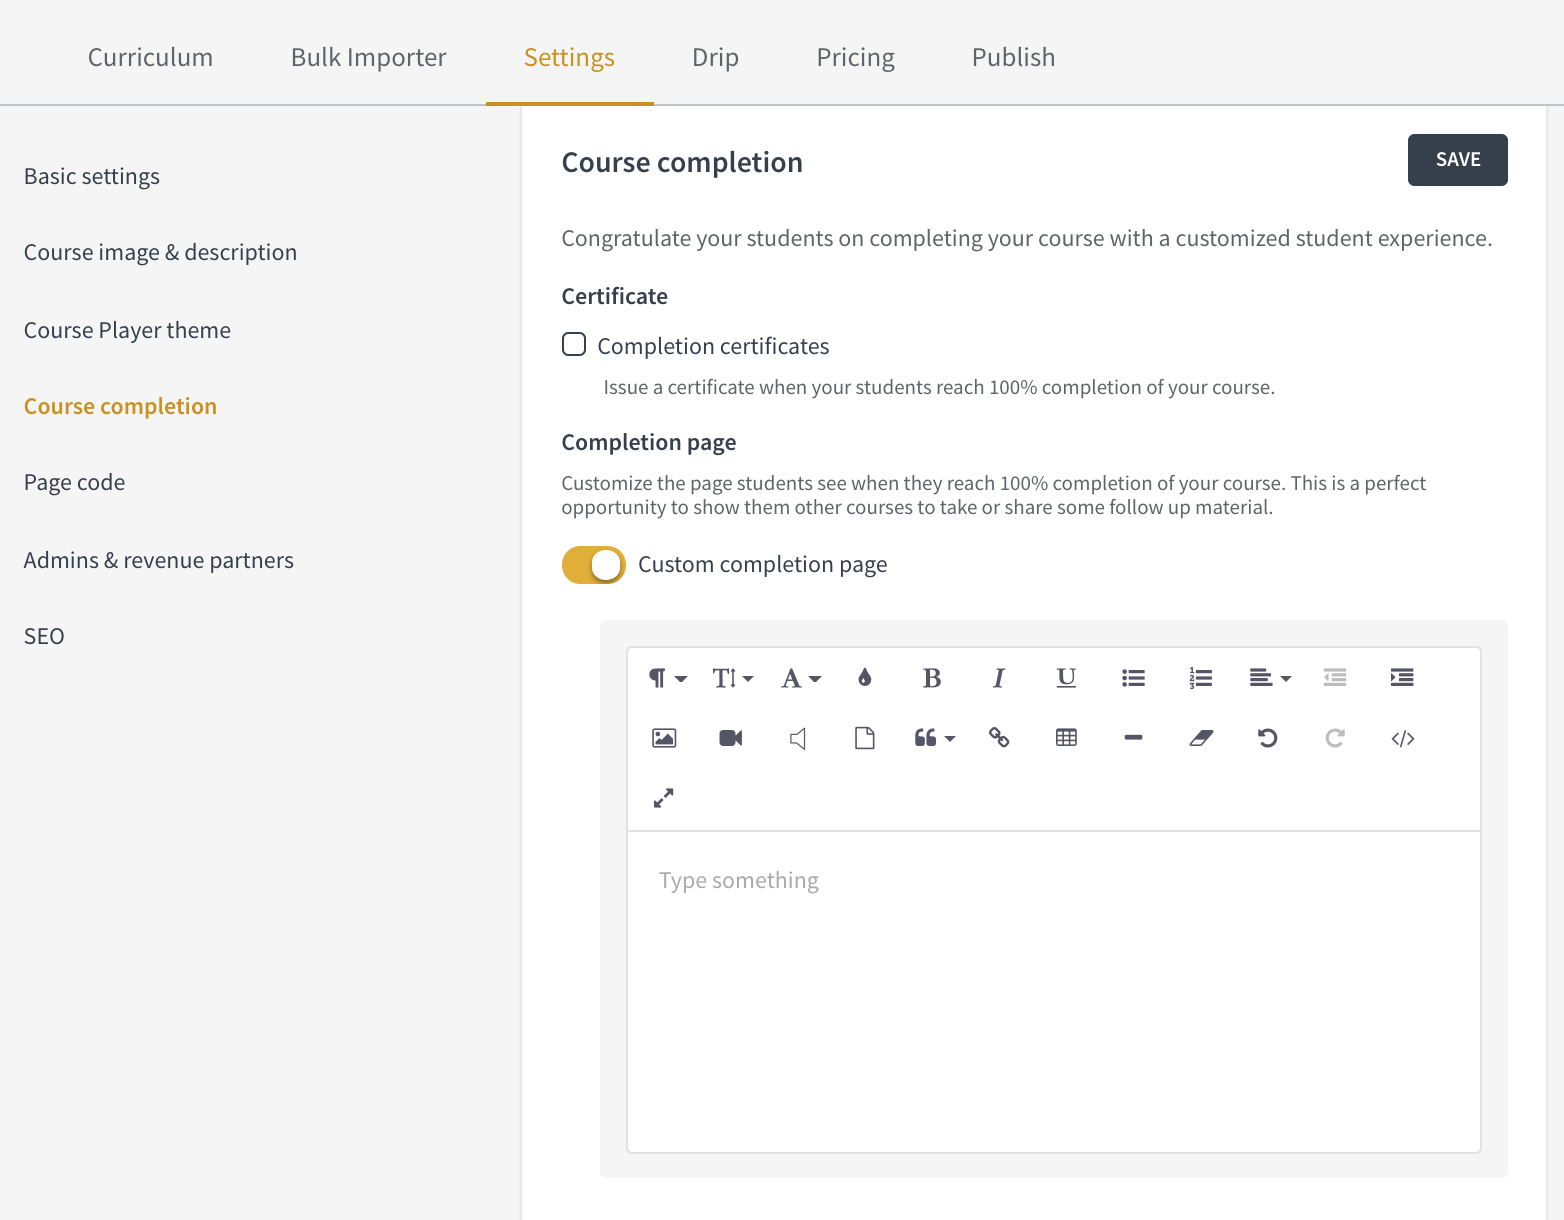Screen dimensions: 1564x1220
Task: Open the font family dropdown
Action: 800,678
